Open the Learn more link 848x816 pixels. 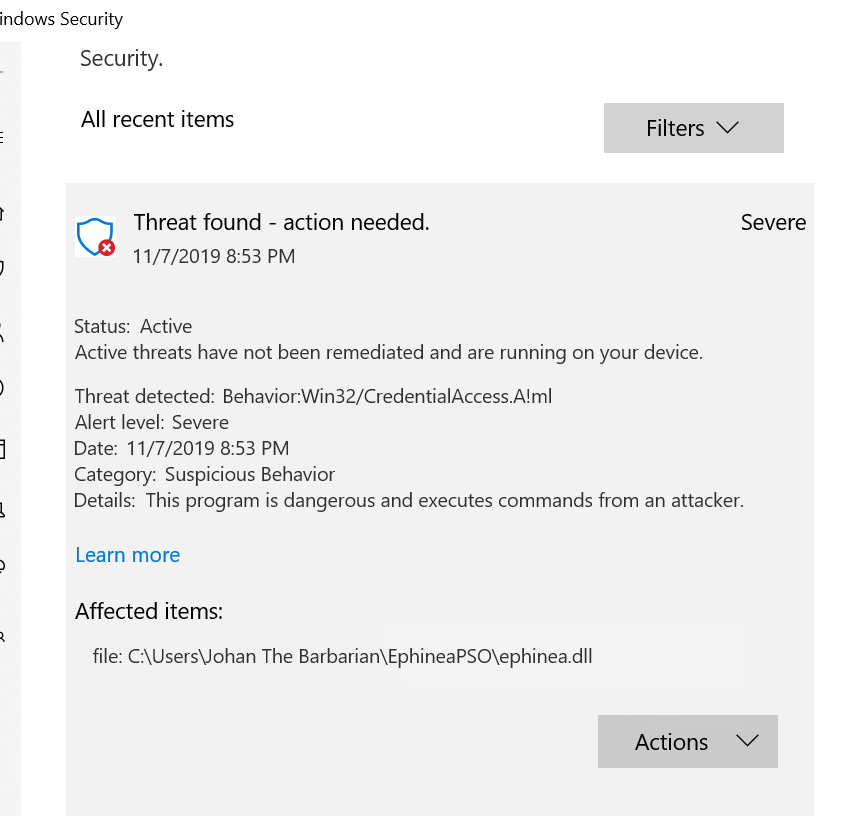128,555
